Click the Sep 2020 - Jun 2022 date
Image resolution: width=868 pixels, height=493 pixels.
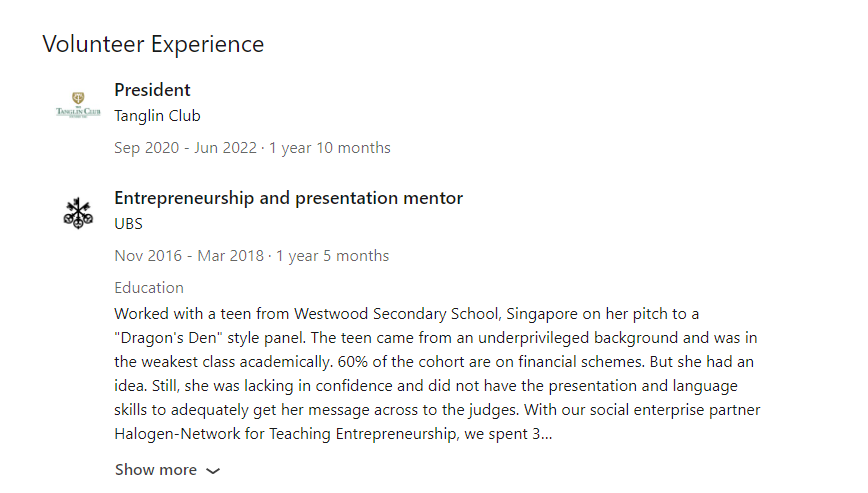[185, 148]
